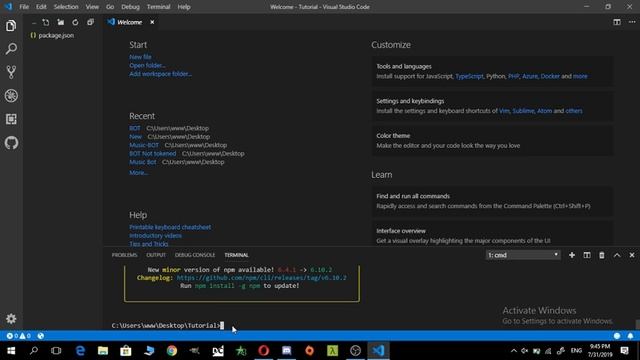Open Find and run all commands item
The image size is (640, 360).
pos(492,201)
